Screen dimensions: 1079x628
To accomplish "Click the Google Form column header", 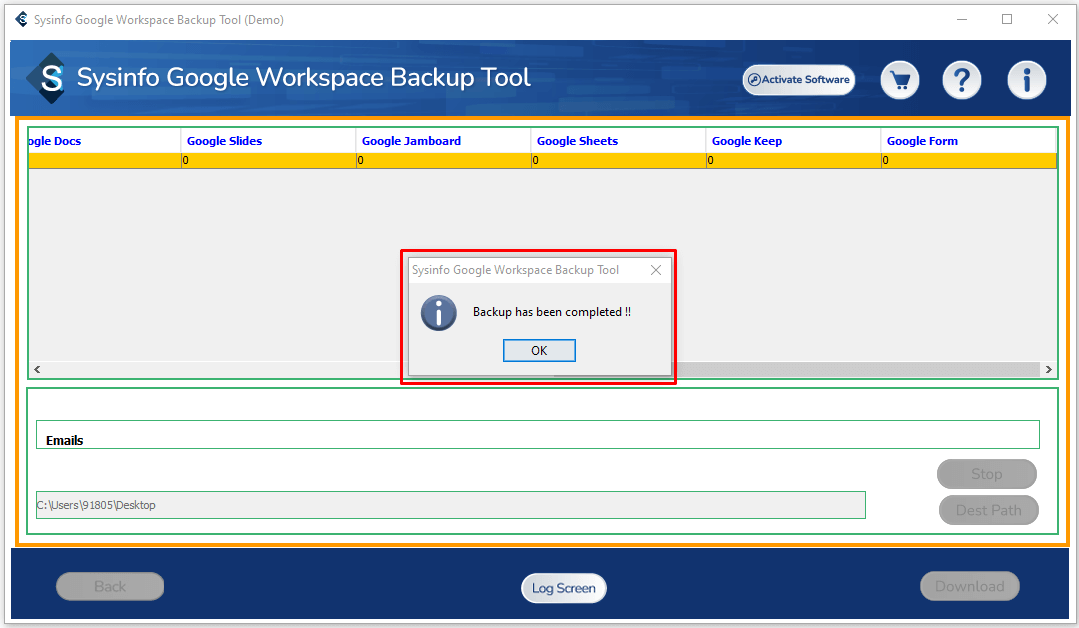I will click(x=968, y=141).
